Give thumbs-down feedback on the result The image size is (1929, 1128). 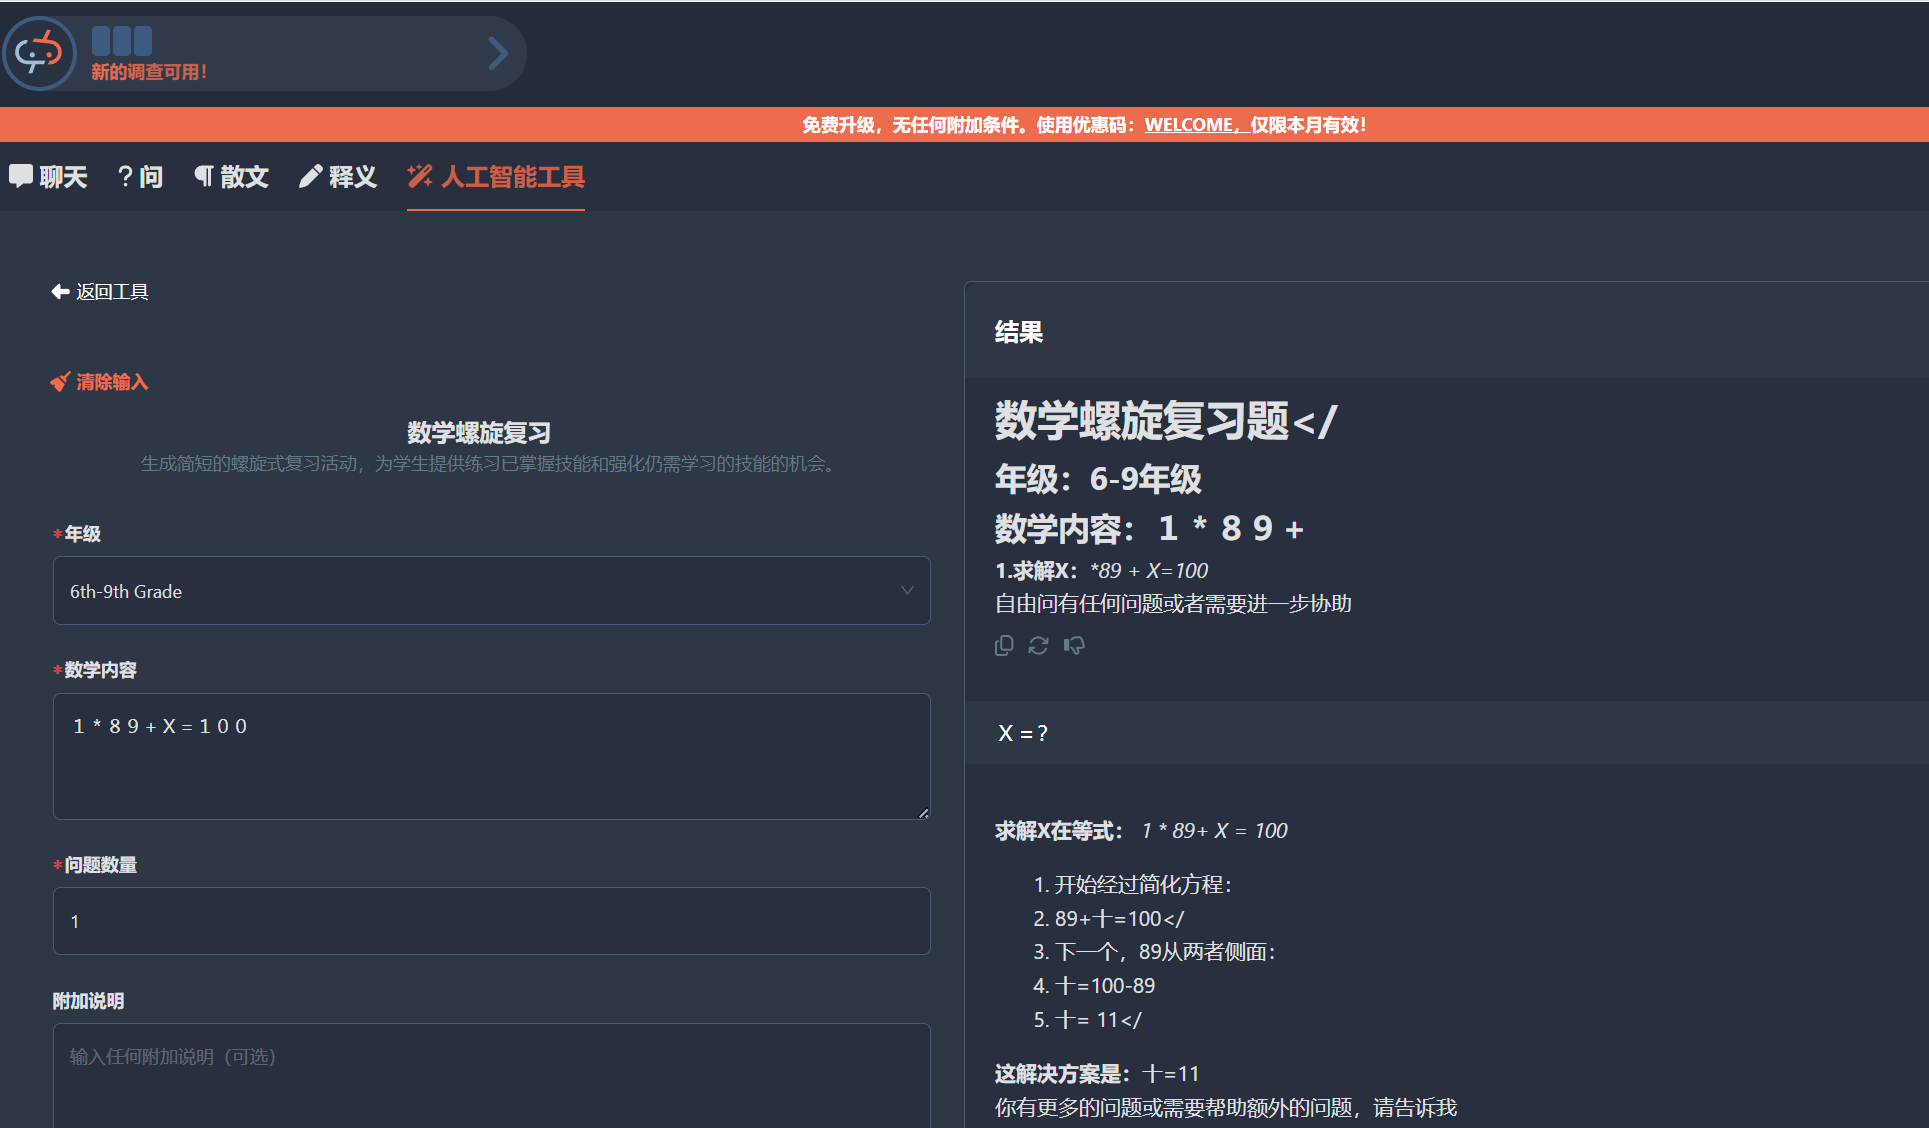(1075, 646)
